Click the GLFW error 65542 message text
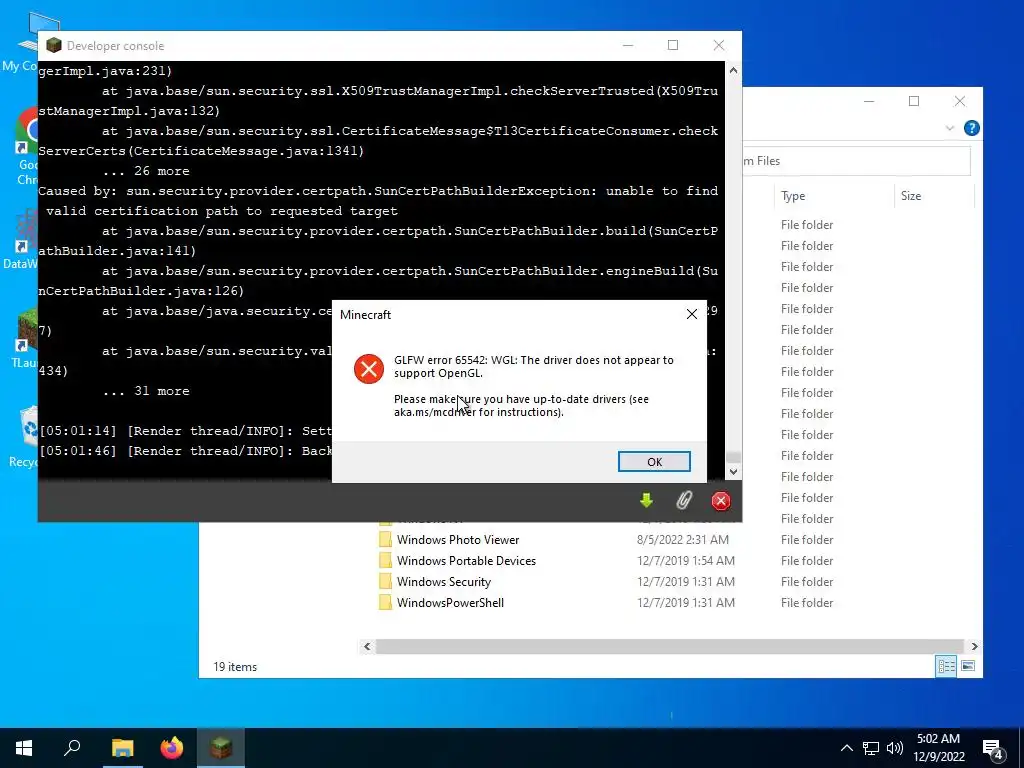This screenshot has height=768, width=1024. point(534,366)
